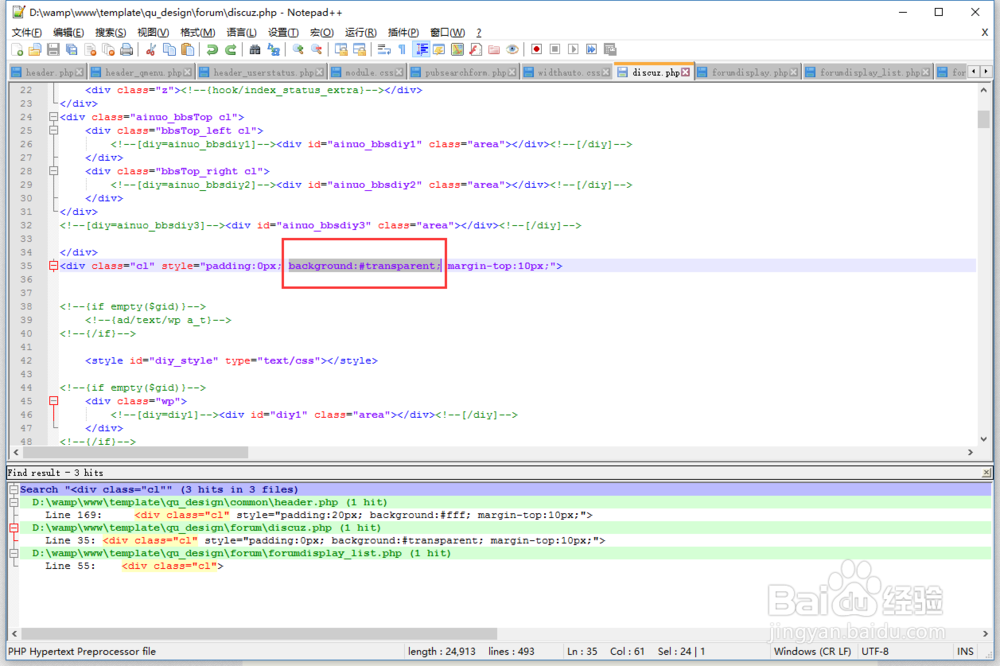The image size is (1000, 666).
Task: Open the 插件(P) menu
Action: pos(403,33)
